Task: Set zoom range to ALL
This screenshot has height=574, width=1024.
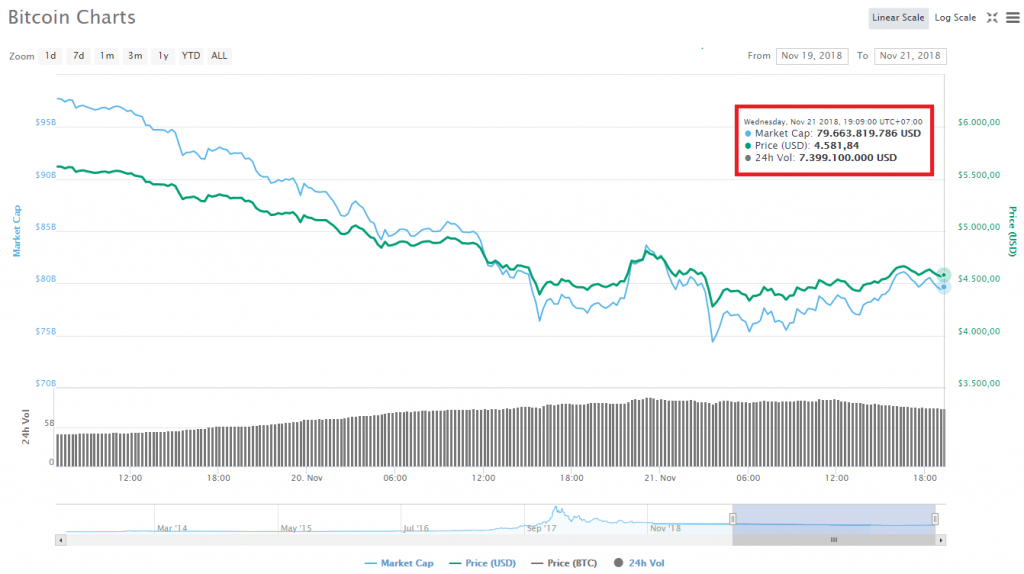Action: click(219, 56)
